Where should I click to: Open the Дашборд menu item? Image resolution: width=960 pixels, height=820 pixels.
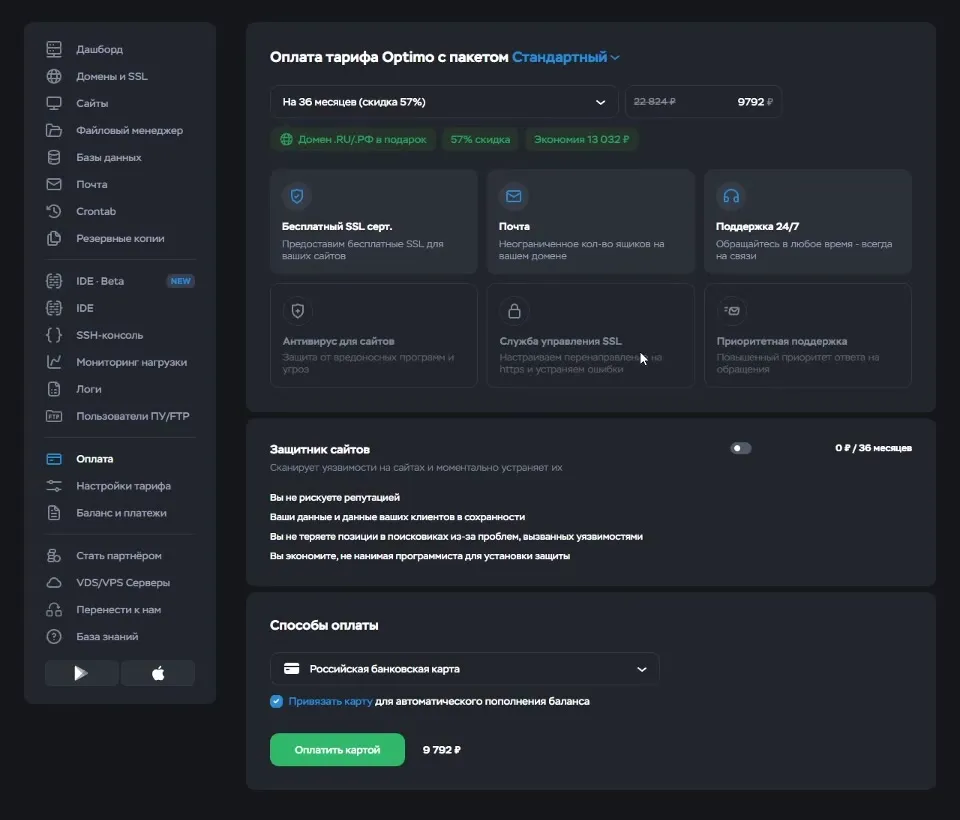coord(99,49)
